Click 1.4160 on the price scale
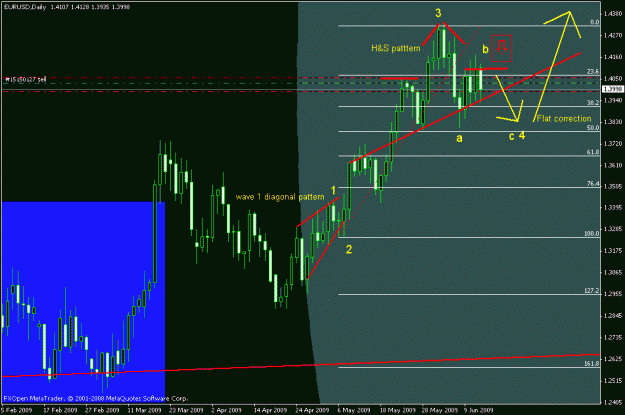This screenshot has height=415, width=625. (x=613, y=57)
